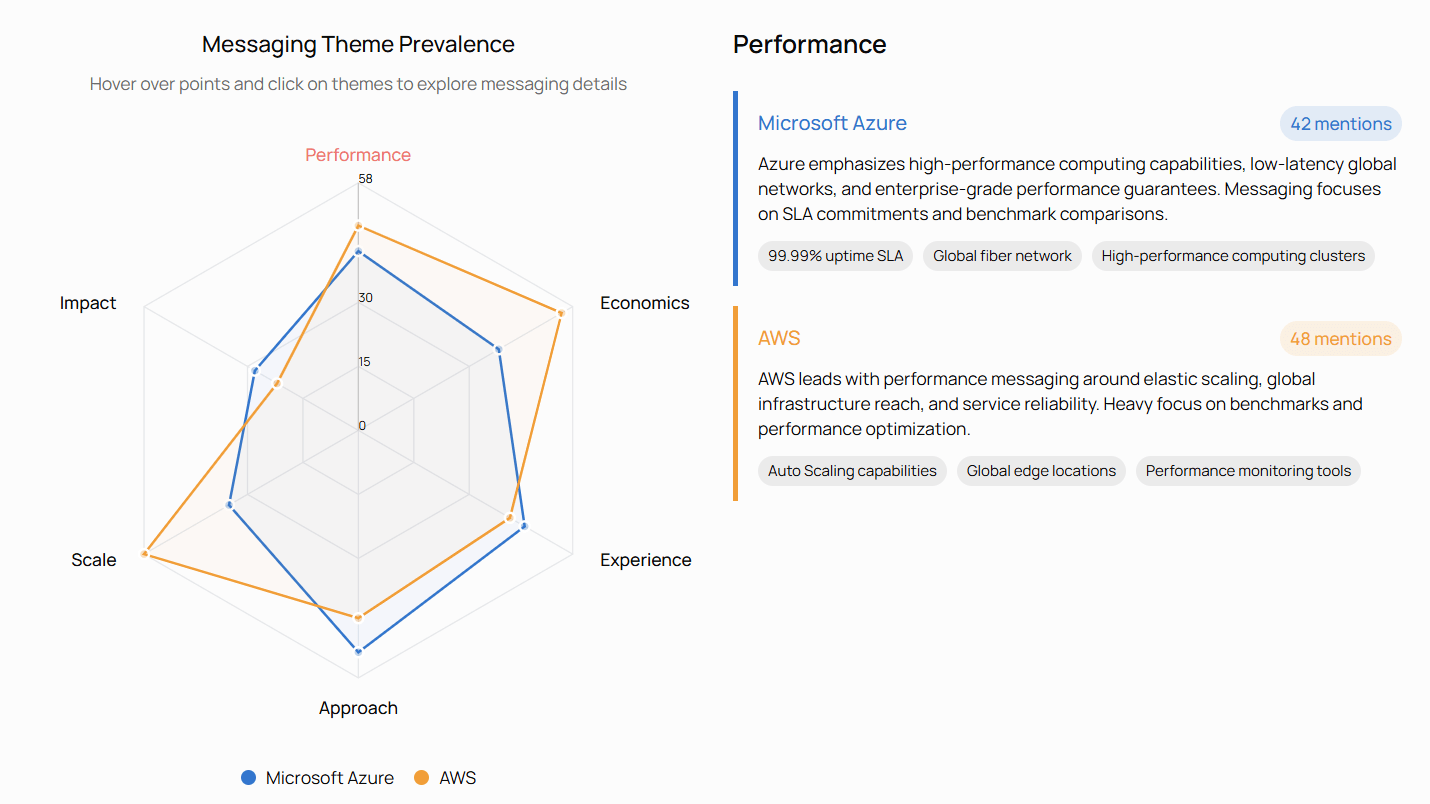Click the Azure data point on the Performance axis
Screen dimensions: 1430x804
358,252
